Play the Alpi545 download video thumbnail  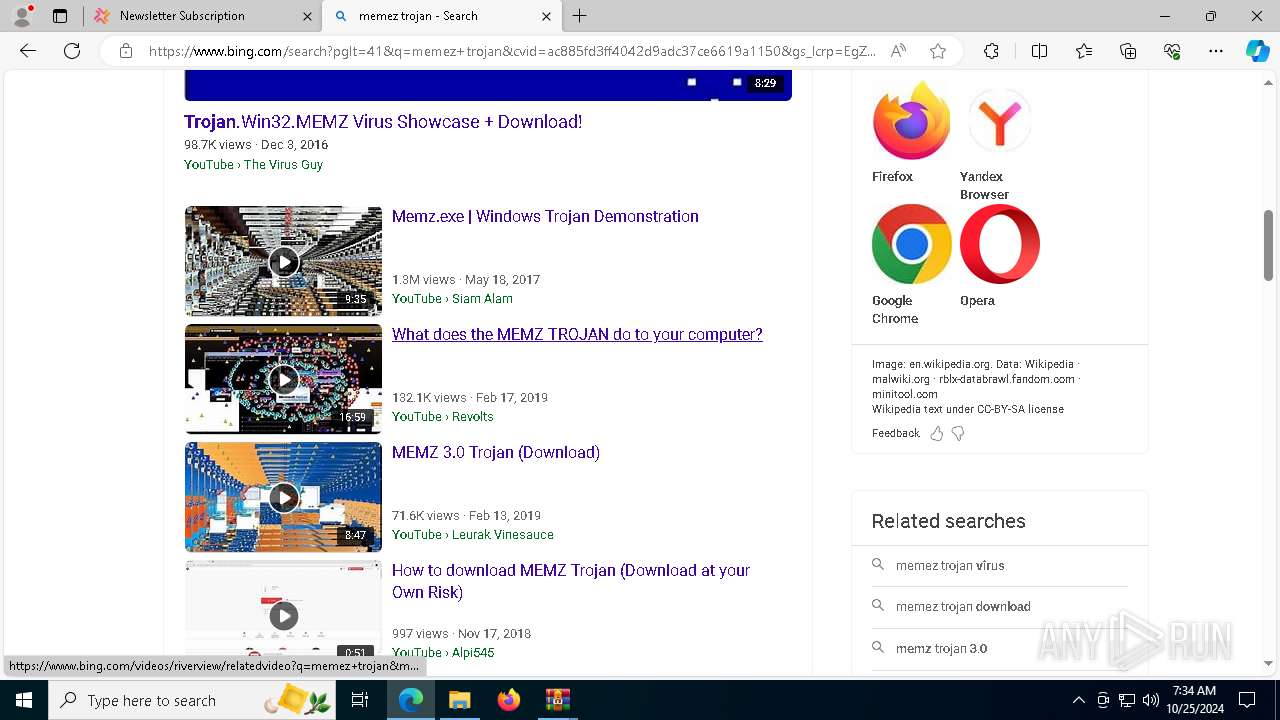point(283,610)
